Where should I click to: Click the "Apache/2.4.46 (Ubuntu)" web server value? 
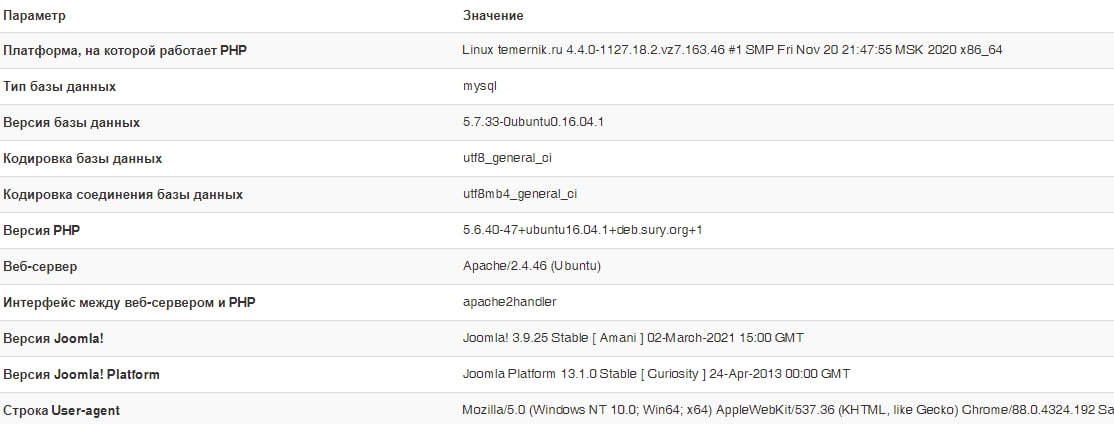pyautogui.click(x=531, y=267)
